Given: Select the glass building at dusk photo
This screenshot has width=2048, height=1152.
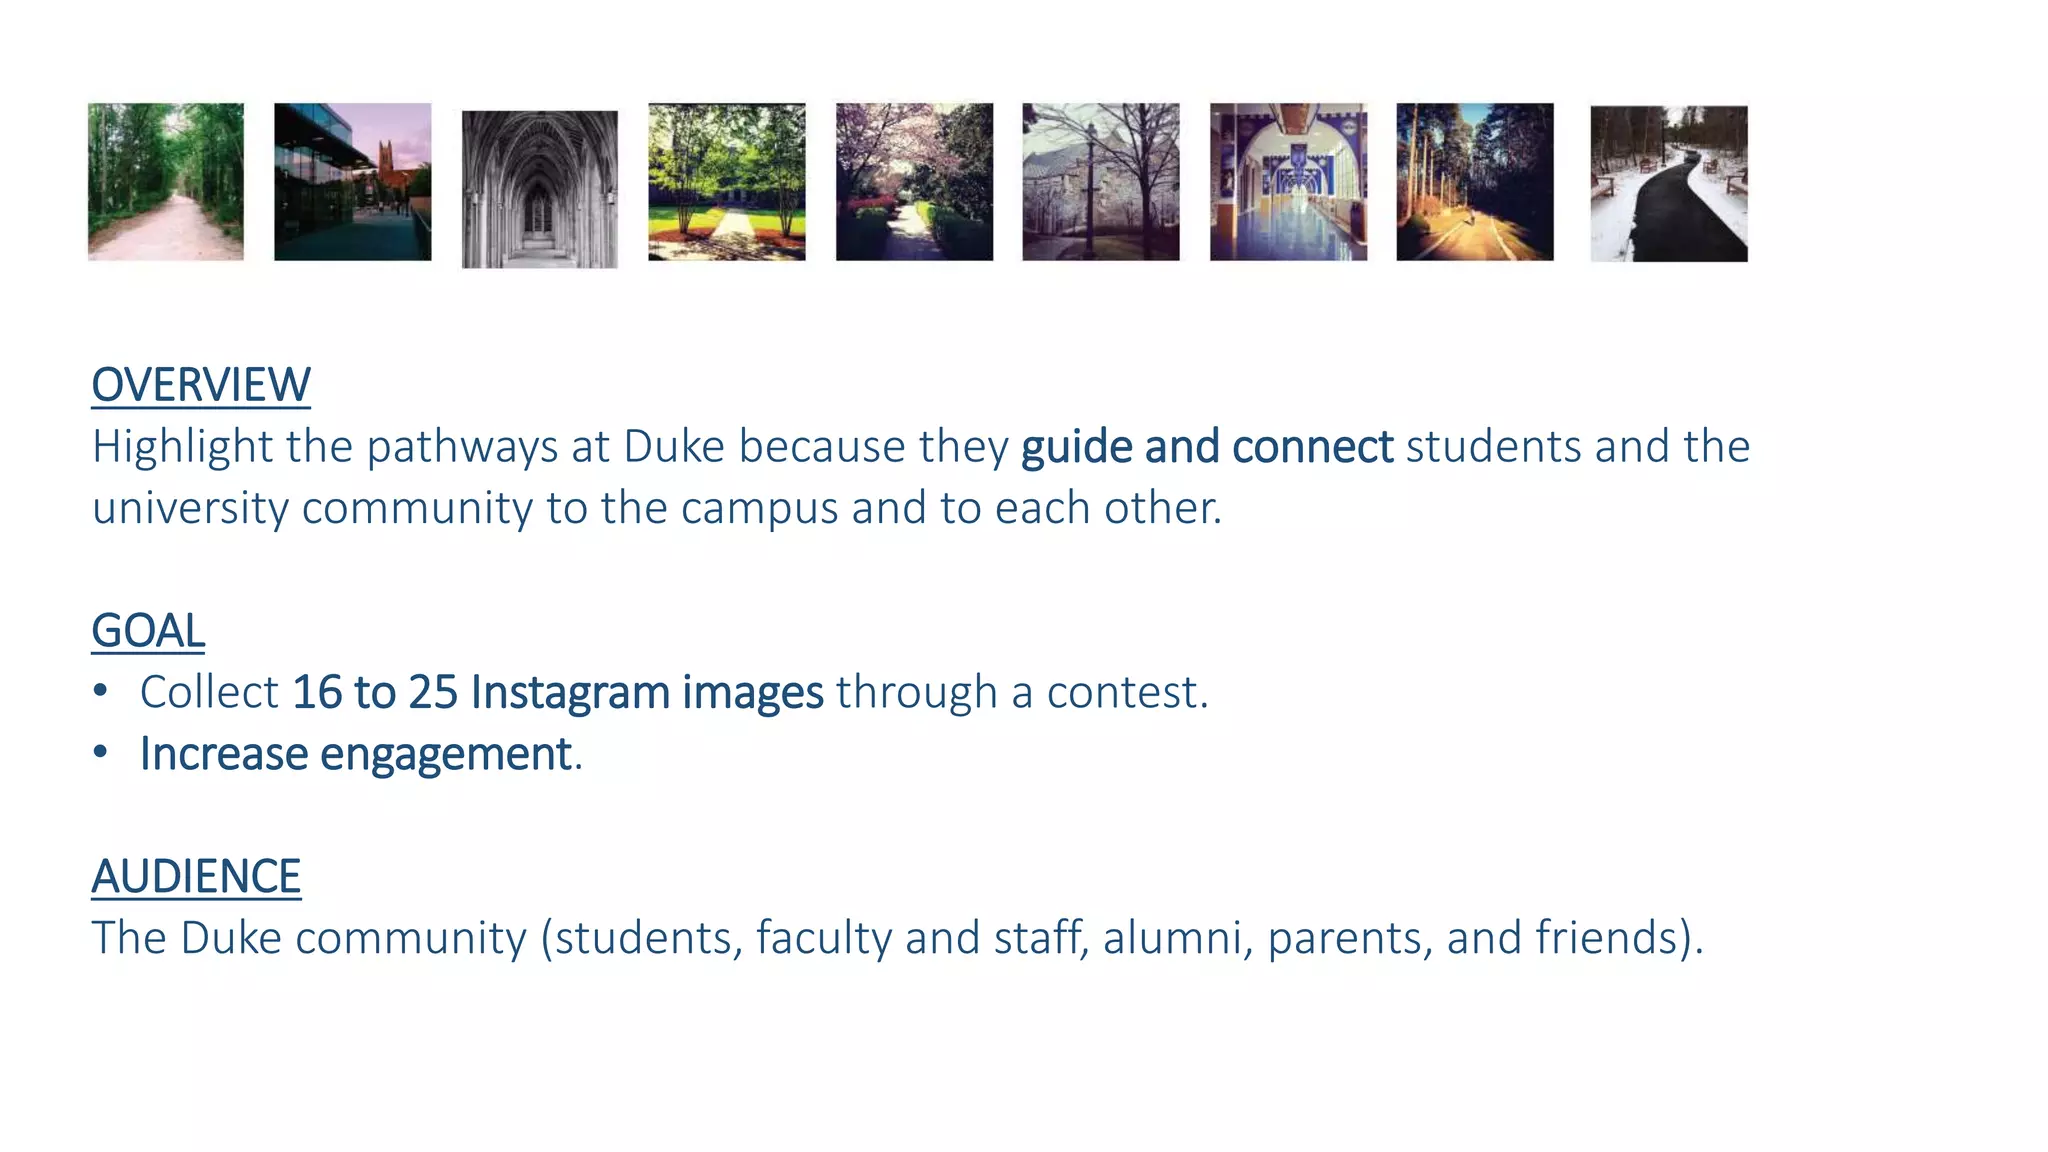Looking at the screenshot, I should pyautogui.click(x=353, y=181).
